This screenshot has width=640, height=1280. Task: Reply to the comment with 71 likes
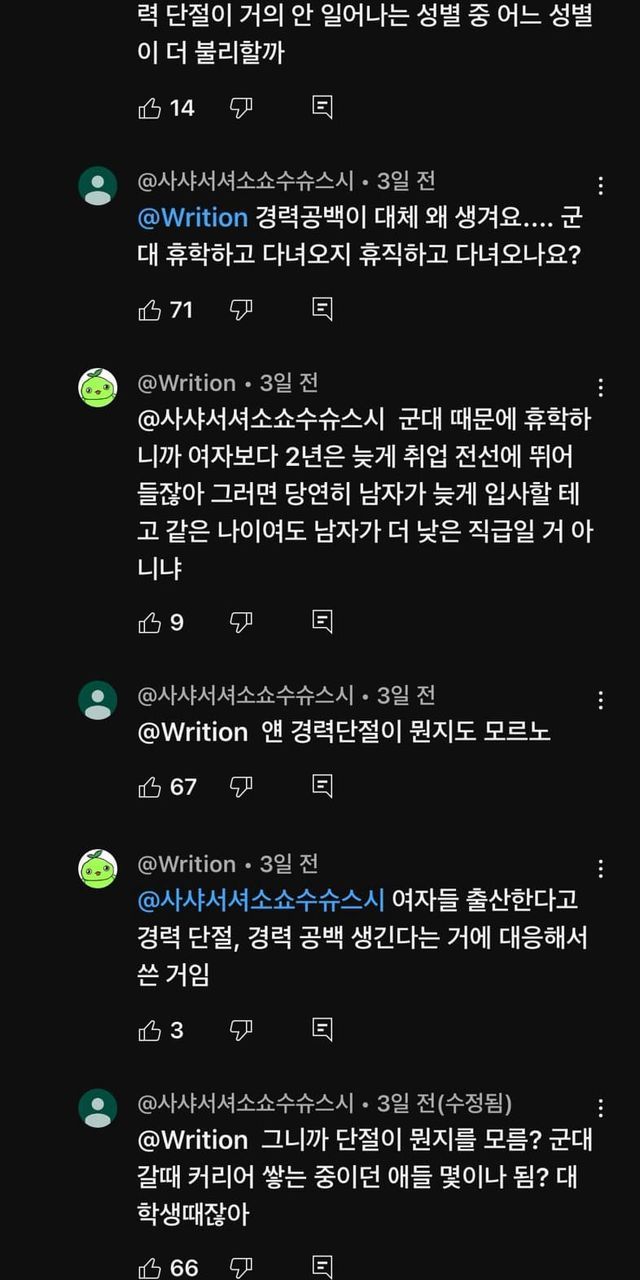tap(322, 310)
